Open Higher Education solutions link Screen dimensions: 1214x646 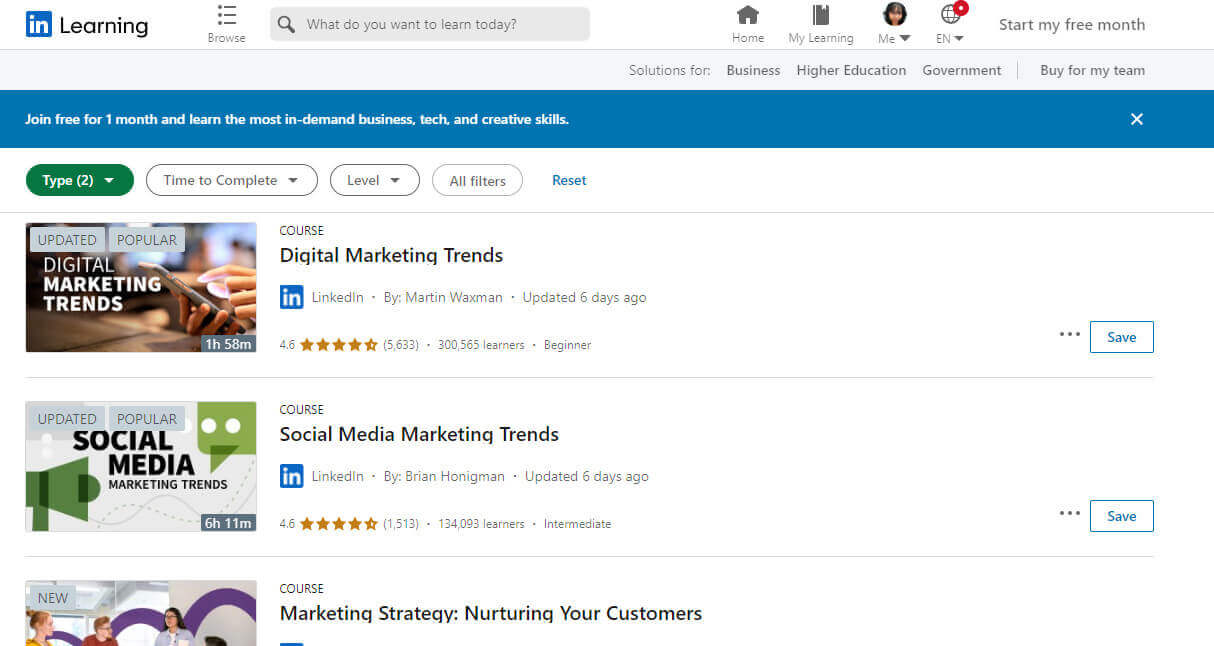pyautogui.click(x=851, y=70)
